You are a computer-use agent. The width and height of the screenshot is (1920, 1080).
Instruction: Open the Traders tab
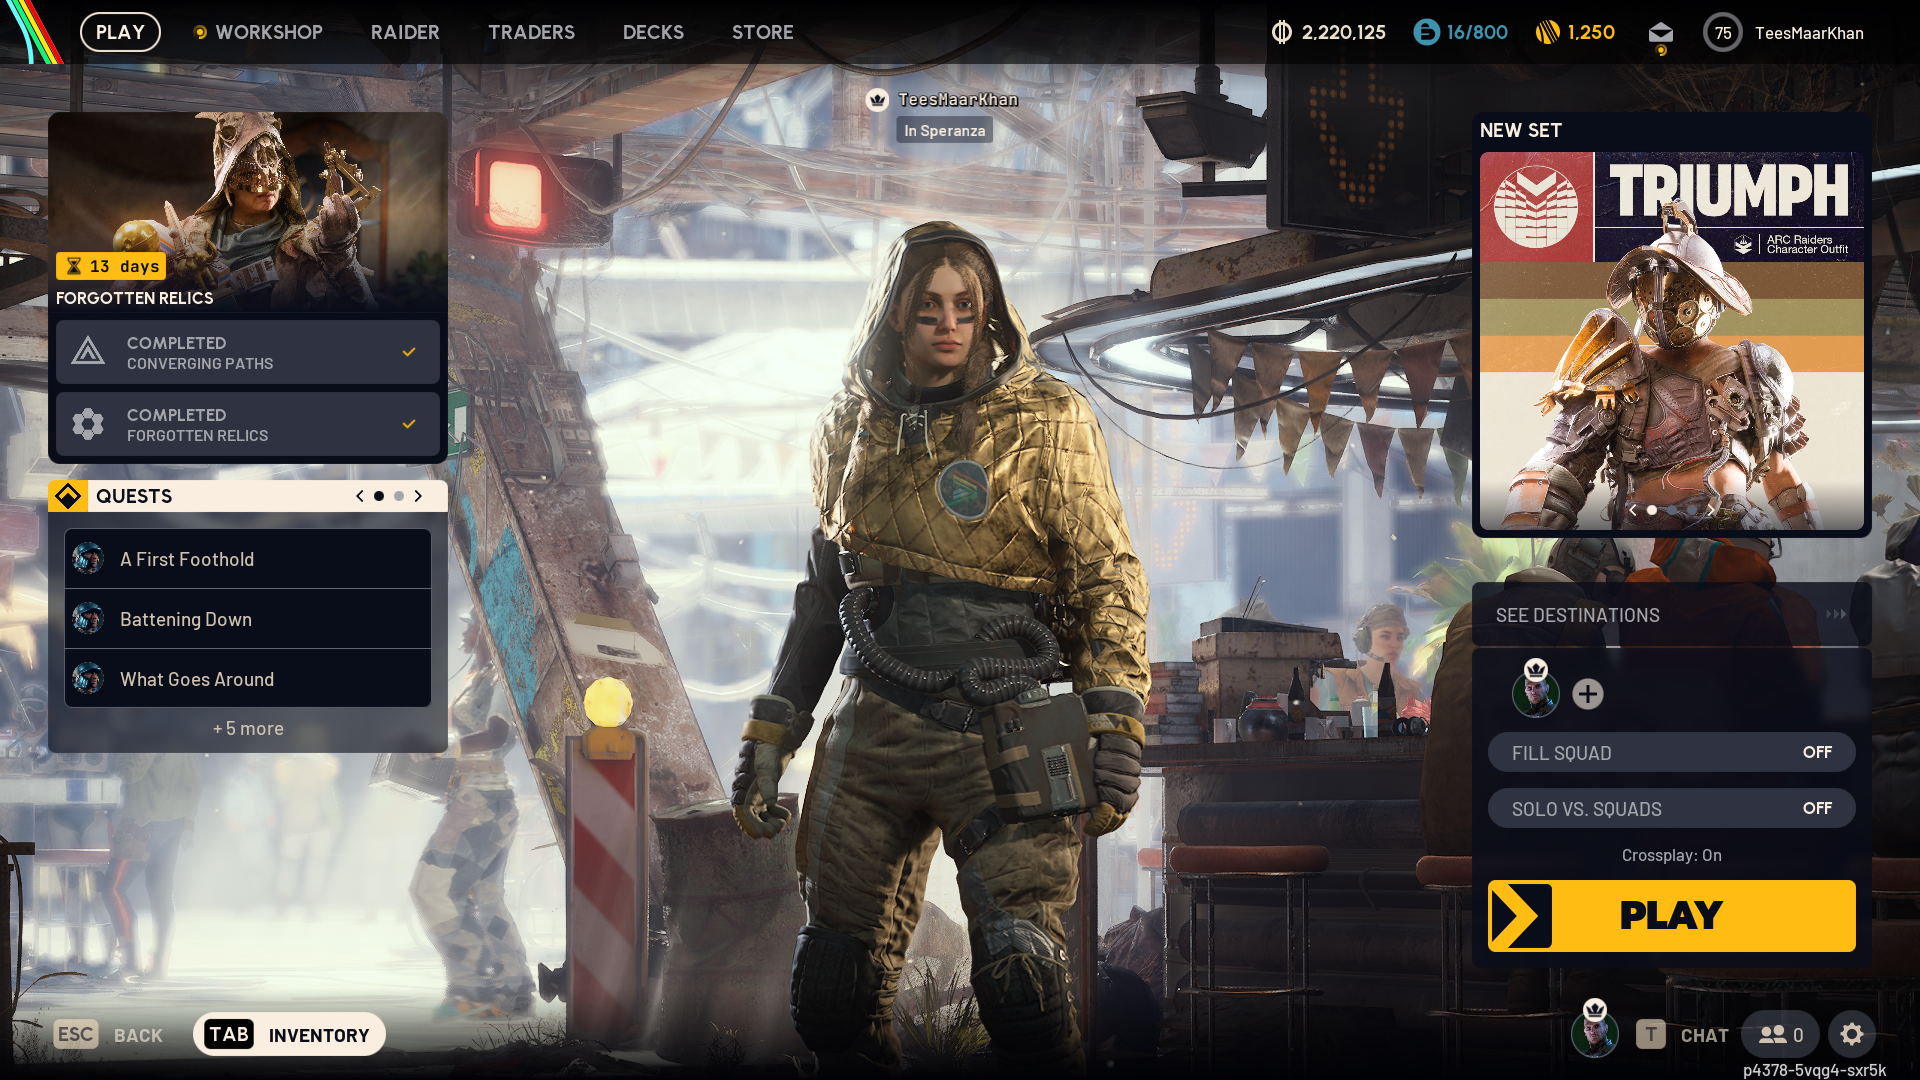coord(531,32)
